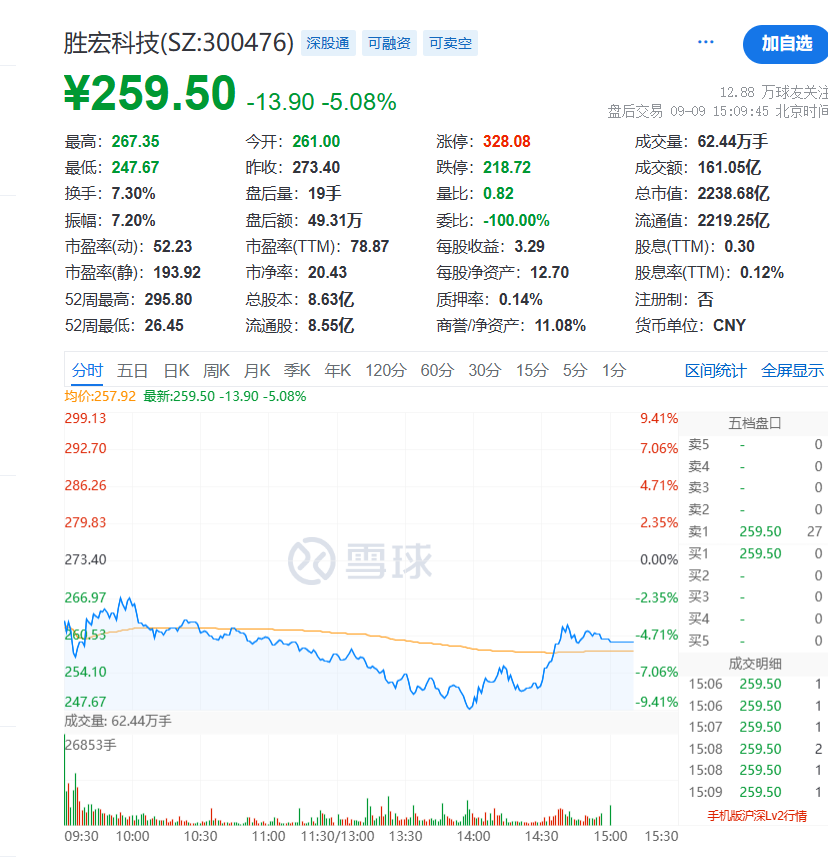Click the 市盈率(TTM) value 78.87
This screenshot has width=828, height=864.
tap(370, 246)
